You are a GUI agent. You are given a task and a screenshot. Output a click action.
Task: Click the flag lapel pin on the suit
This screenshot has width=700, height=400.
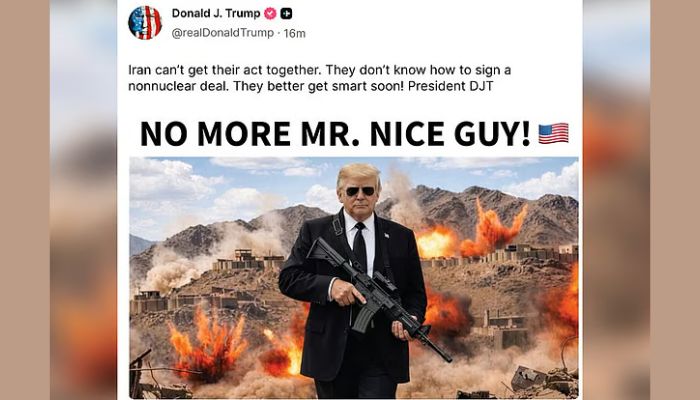[386, 235]
